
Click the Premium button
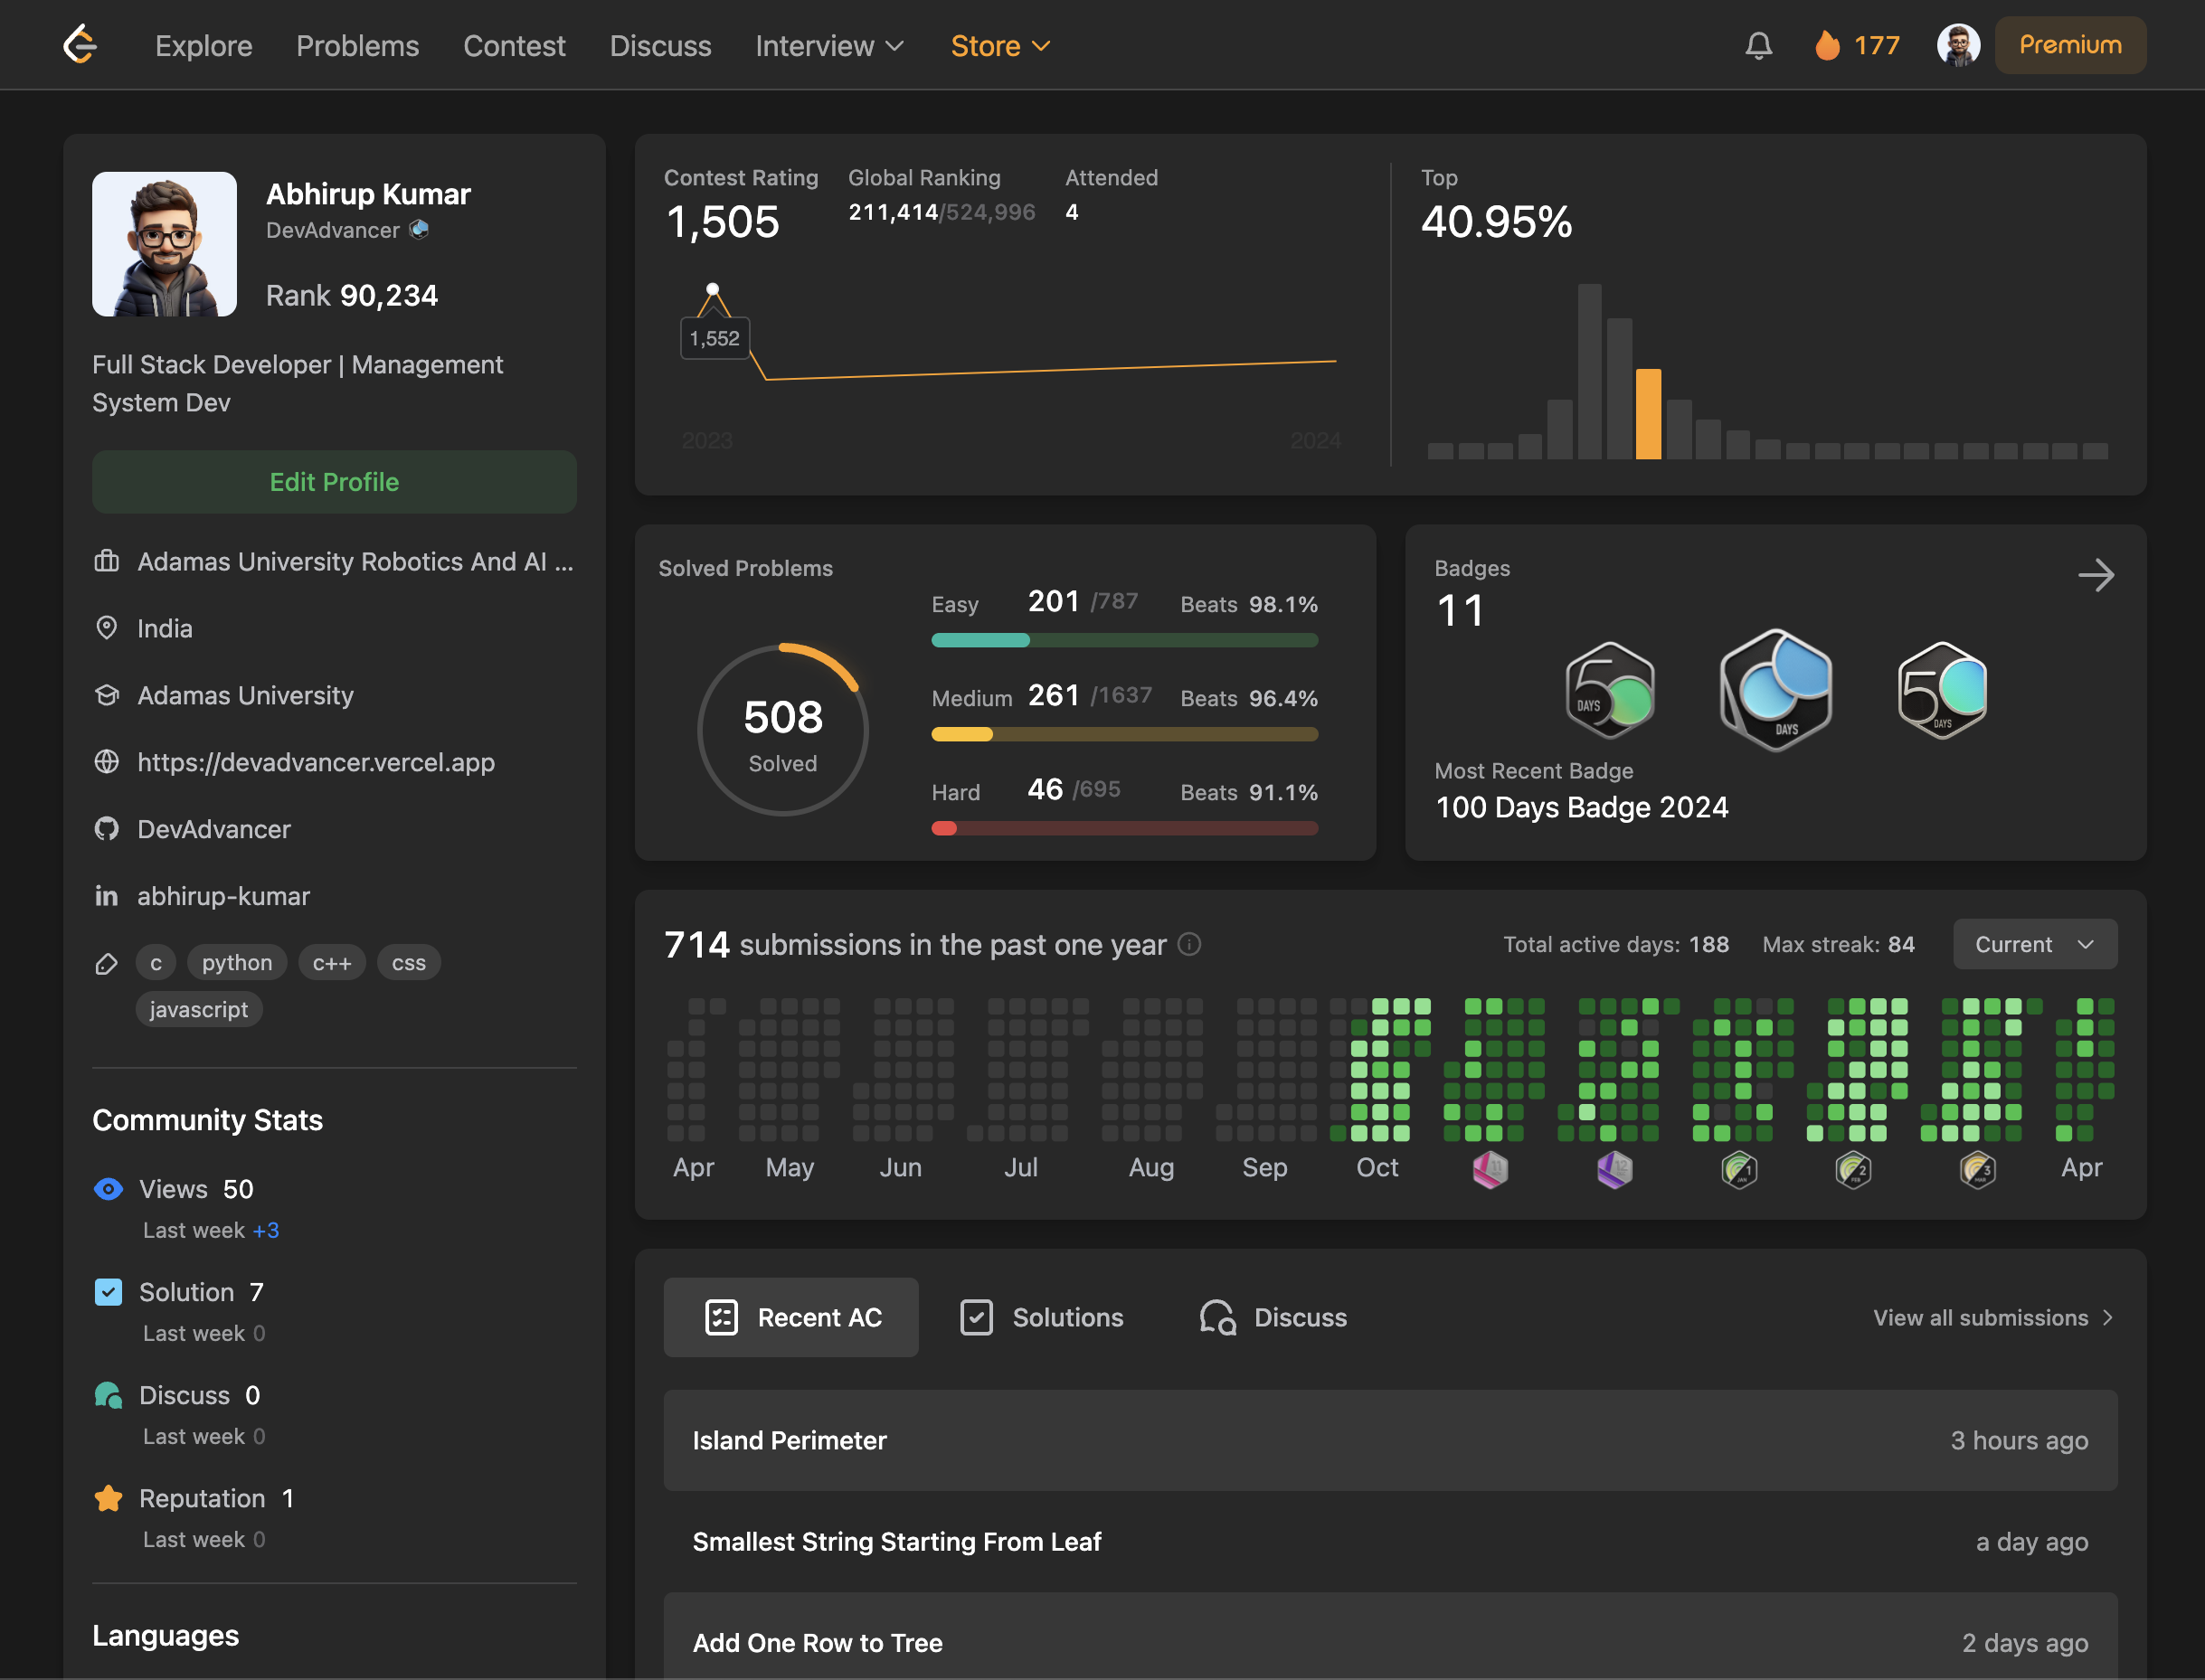2070,45
